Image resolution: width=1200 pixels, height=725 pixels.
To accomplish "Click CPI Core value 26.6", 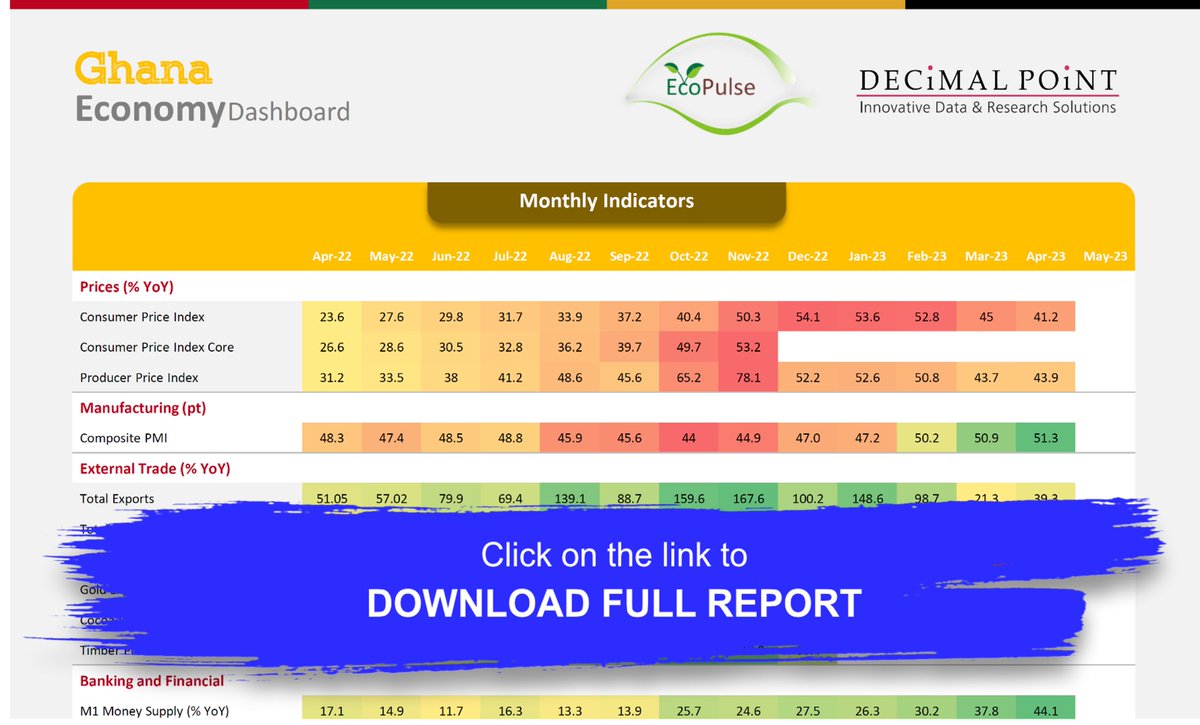I will point(332,347).
